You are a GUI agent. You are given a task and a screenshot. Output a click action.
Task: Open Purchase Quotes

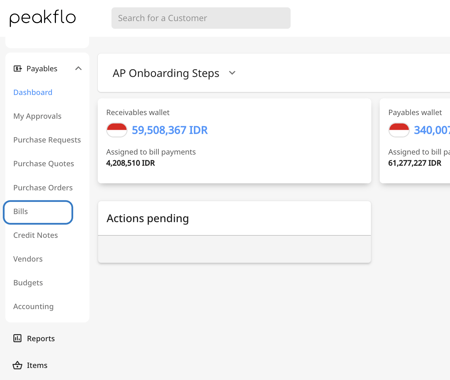[44, 164]
